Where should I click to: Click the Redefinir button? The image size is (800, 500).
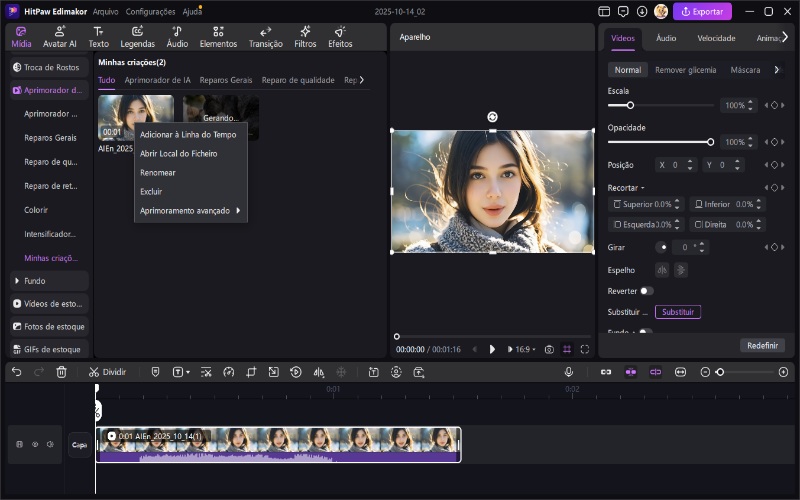762,345
